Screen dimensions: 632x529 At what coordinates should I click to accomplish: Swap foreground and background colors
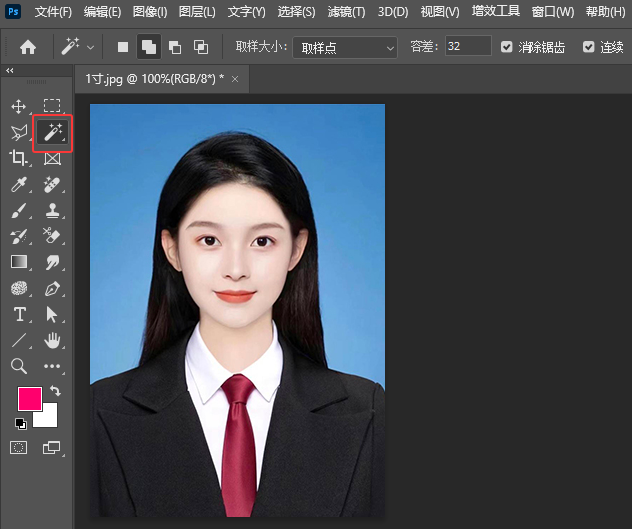click(x=55, y=390)
